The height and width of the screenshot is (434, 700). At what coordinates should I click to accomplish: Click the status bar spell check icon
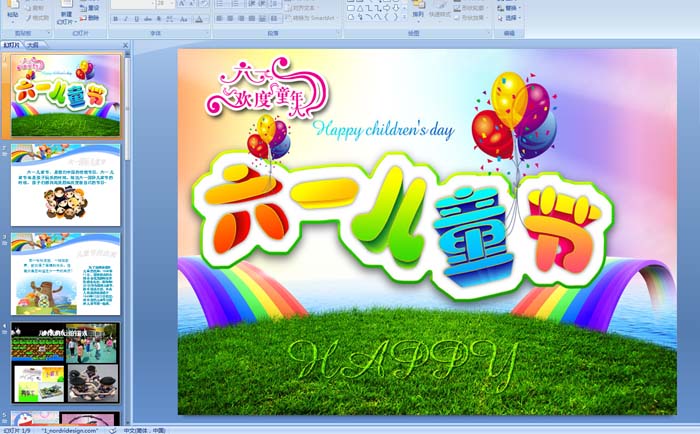point(113,430)
